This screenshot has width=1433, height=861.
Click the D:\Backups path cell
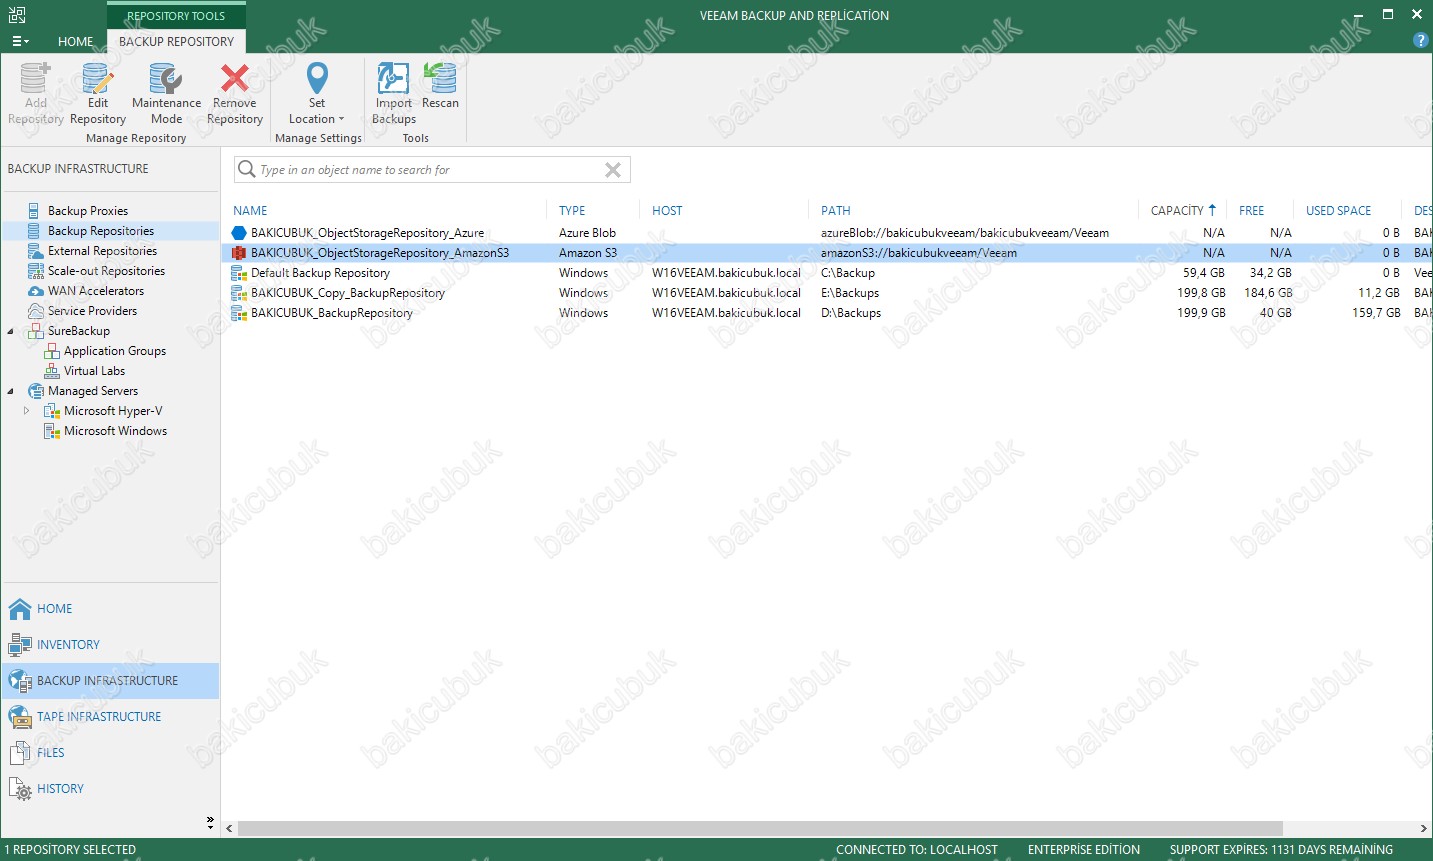tap(851, 313)
